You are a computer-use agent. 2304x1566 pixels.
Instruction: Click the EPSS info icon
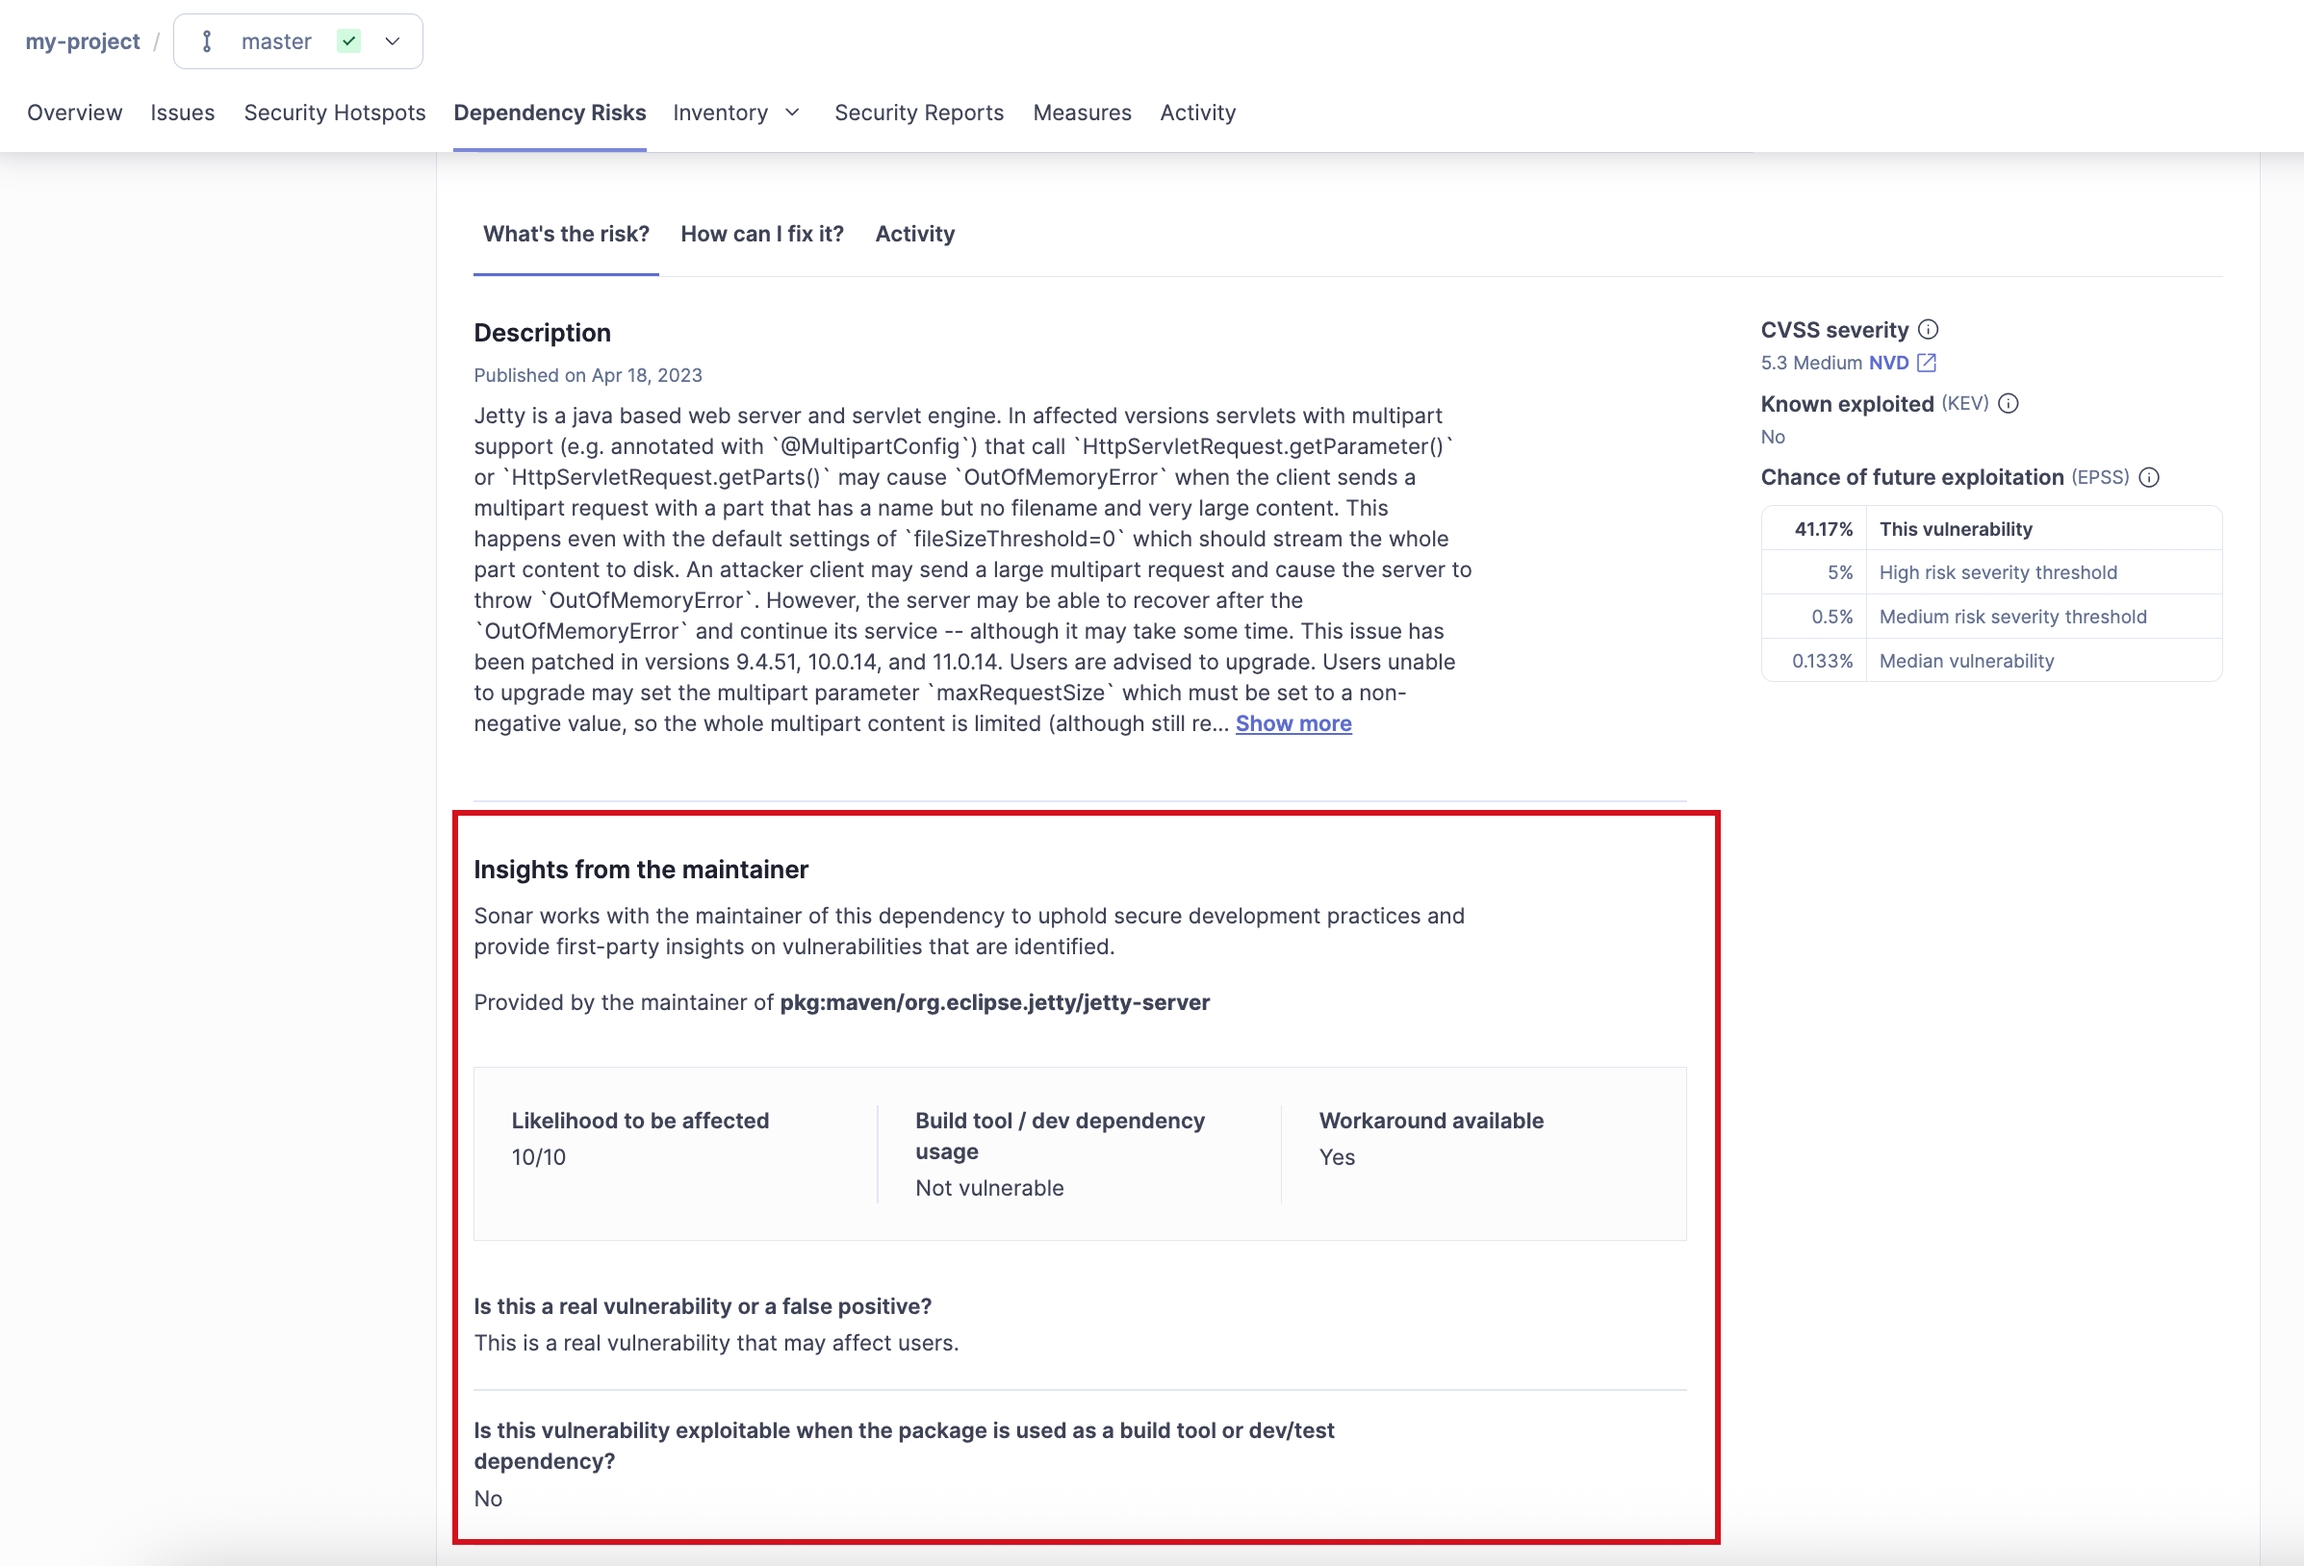2151,478
